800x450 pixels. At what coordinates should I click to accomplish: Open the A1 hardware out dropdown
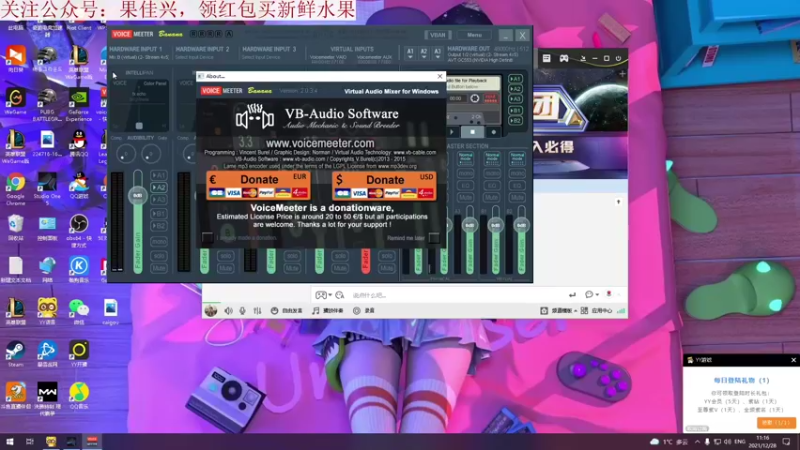[410, 54]
